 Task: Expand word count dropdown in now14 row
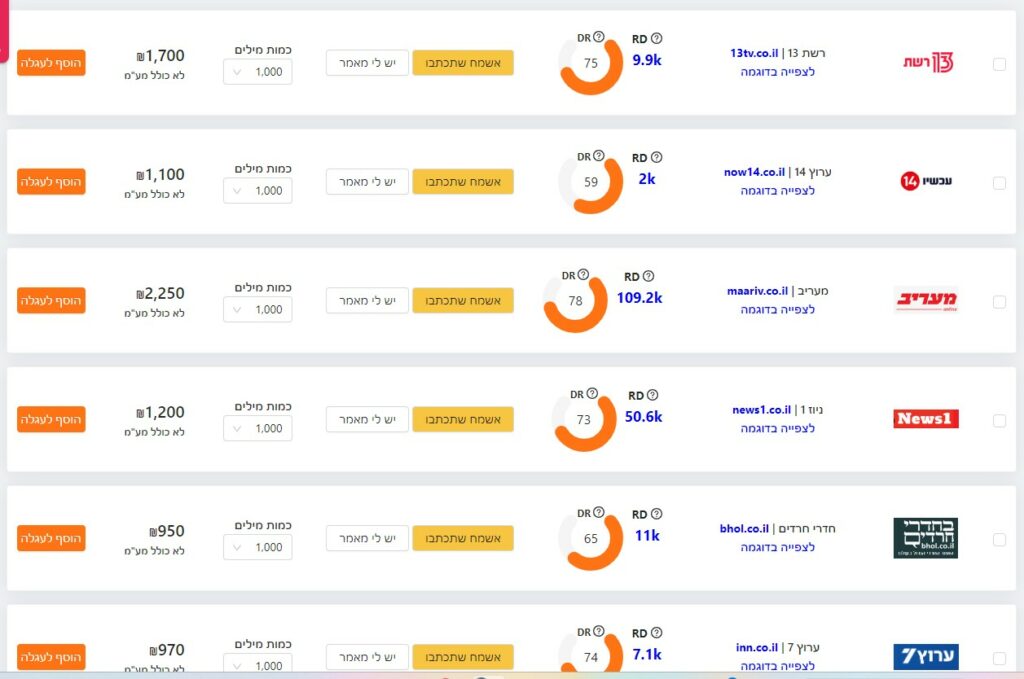point(258,191)
